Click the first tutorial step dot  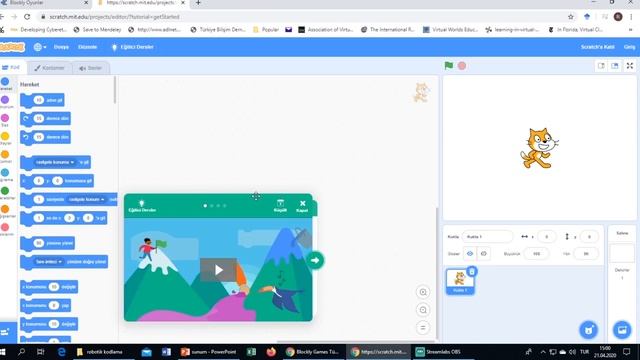pyautogui.click(x=205, y=206)
